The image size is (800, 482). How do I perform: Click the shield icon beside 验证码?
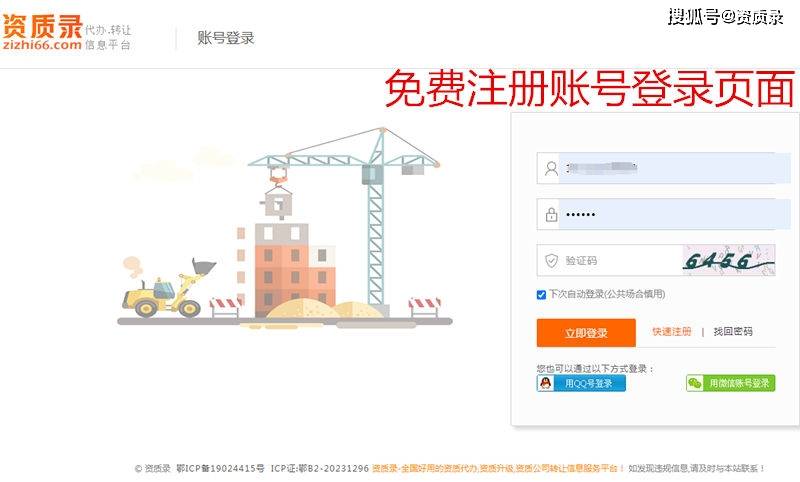point(551,261)
